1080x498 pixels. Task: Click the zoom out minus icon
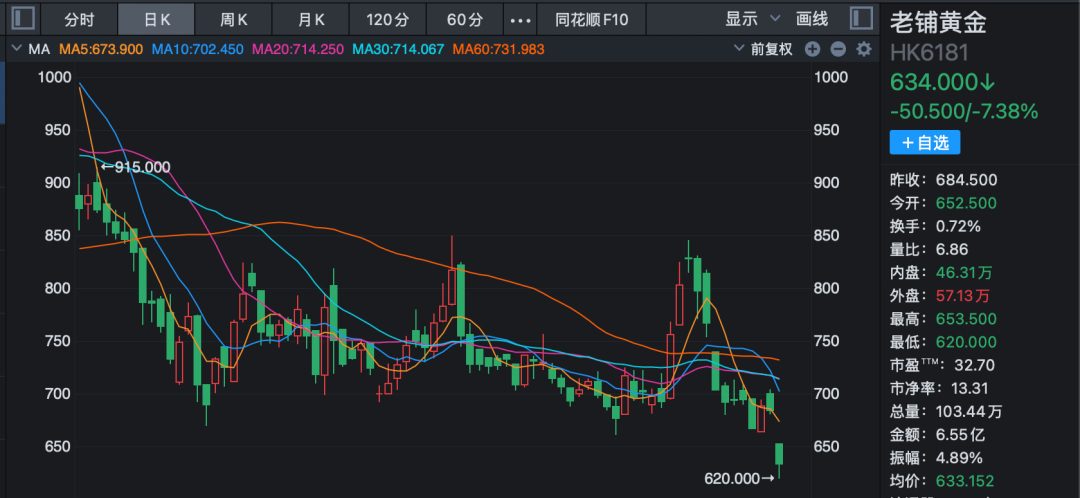coord(838,49)
